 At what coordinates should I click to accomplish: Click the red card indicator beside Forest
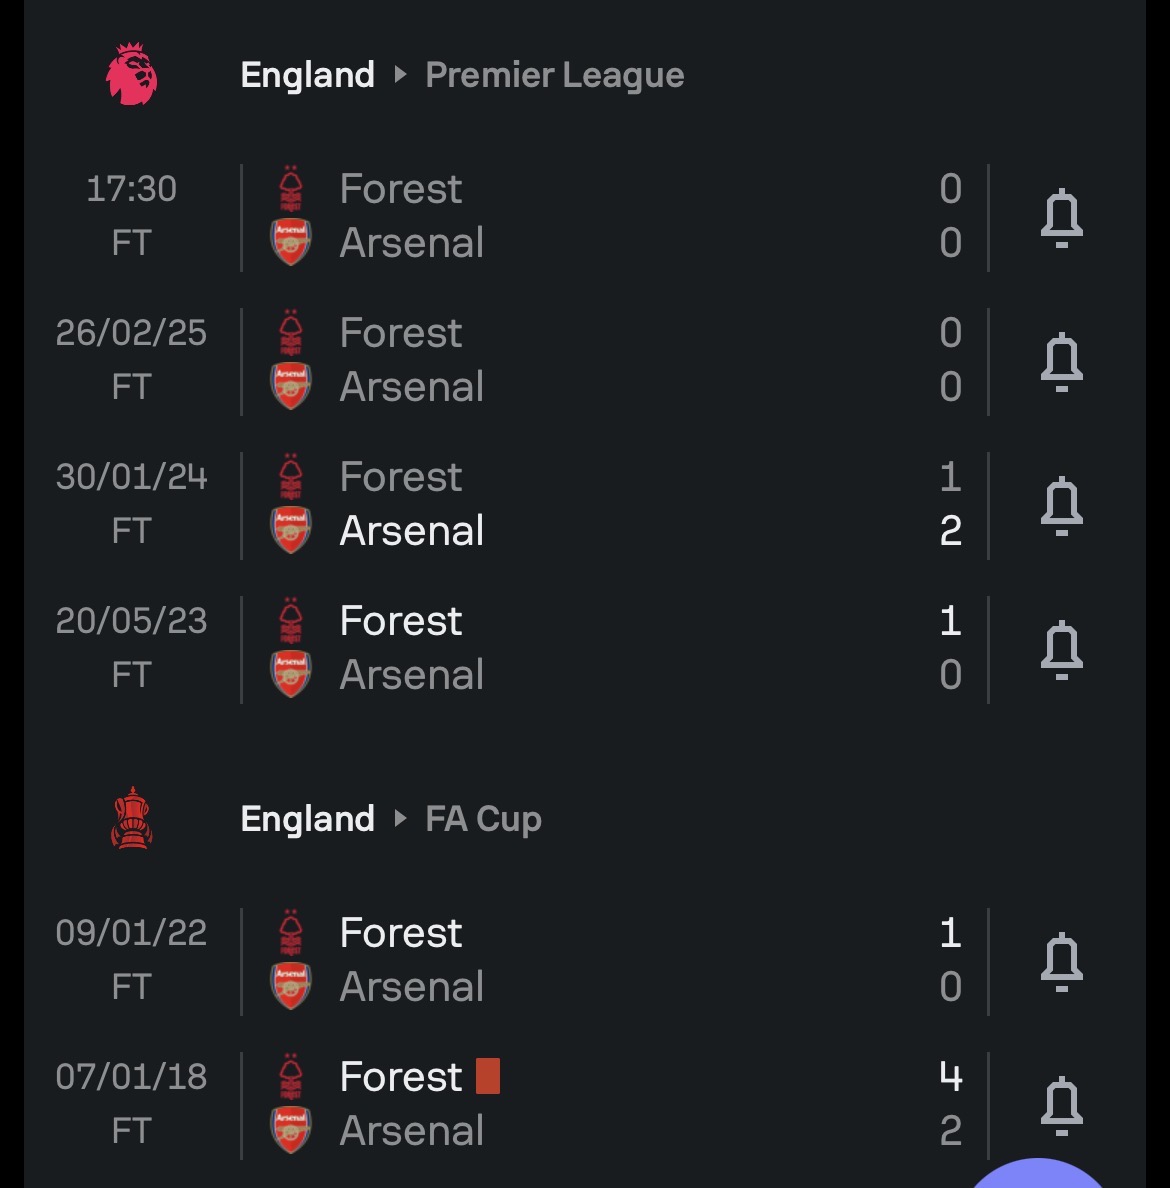pos(488,1076)
